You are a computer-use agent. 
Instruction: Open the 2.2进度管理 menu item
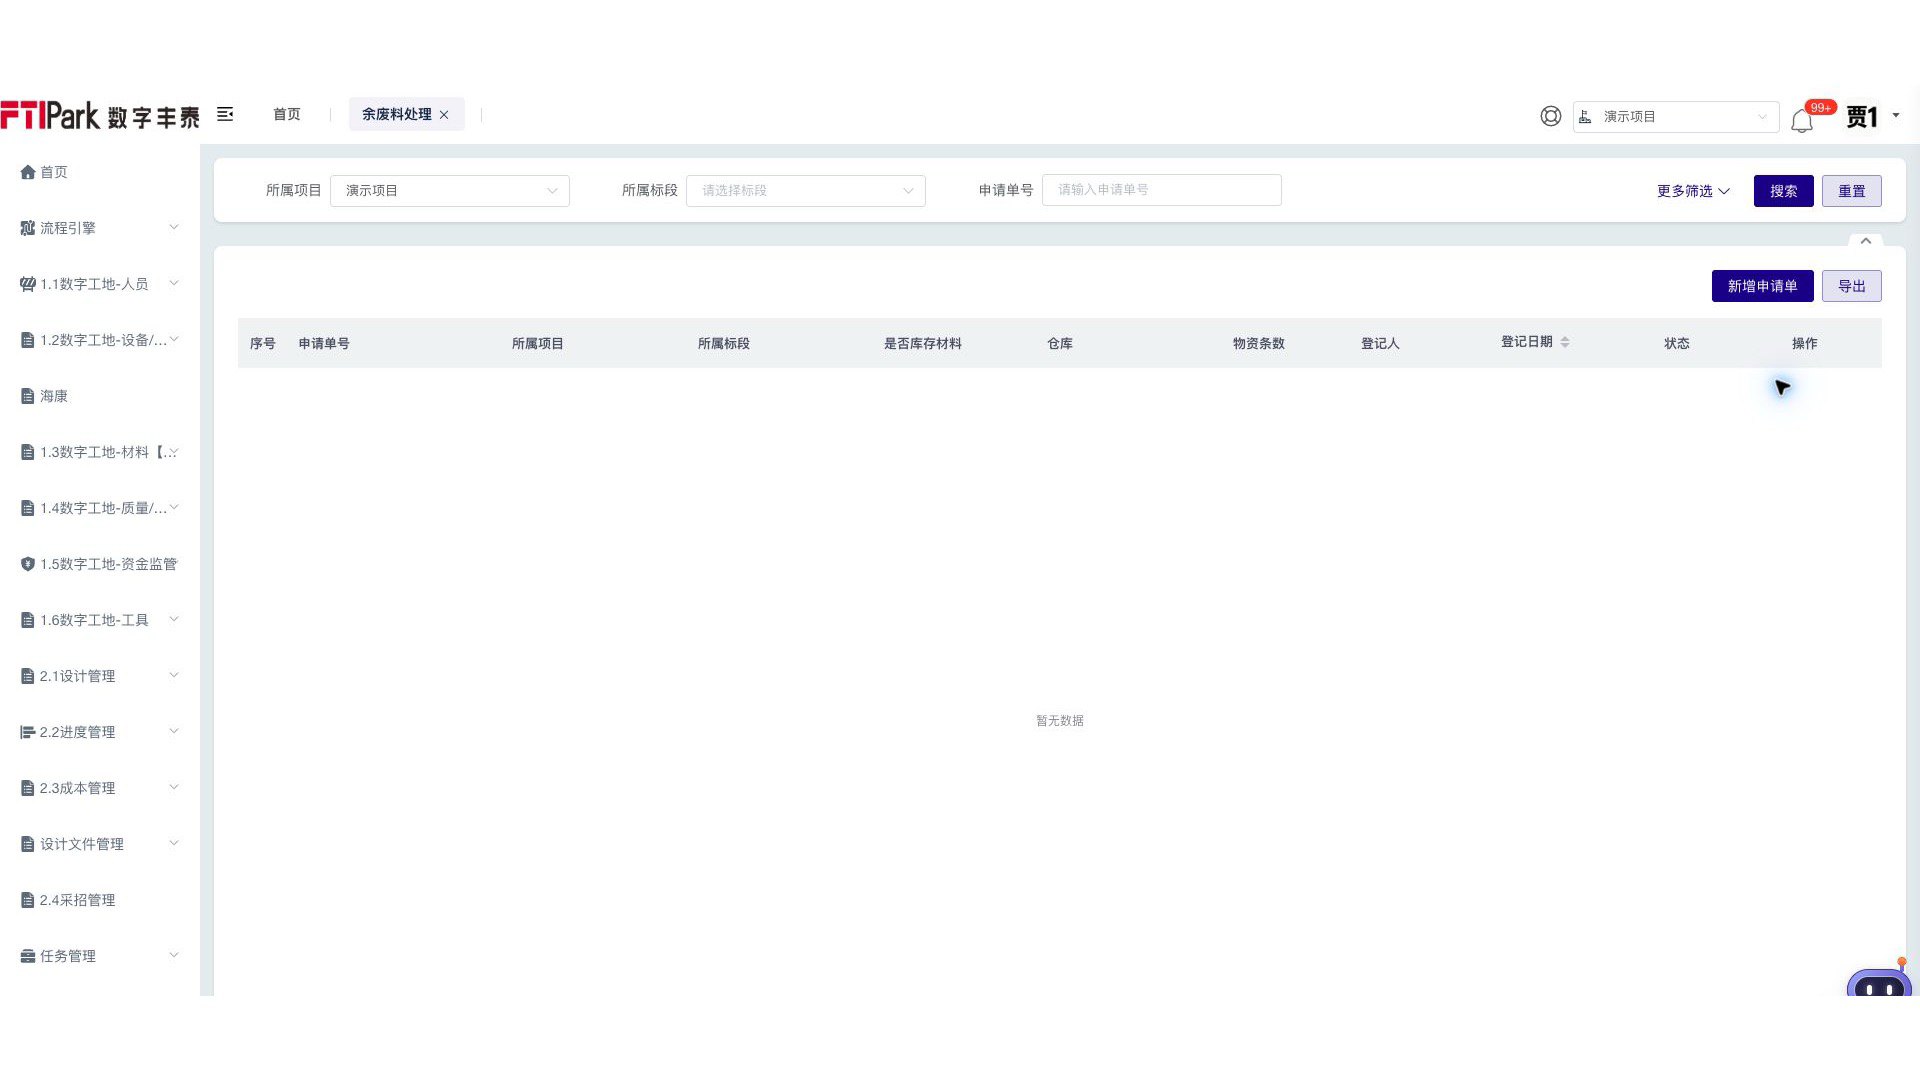[x=100, y=732]
